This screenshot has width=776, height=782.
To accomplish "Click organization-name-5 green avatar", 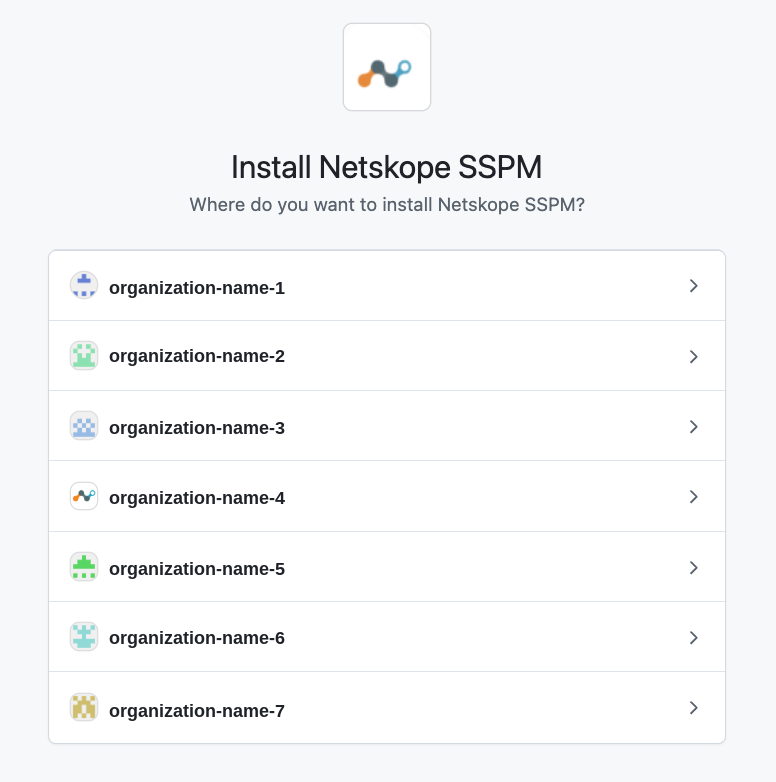I will (84, 567).
